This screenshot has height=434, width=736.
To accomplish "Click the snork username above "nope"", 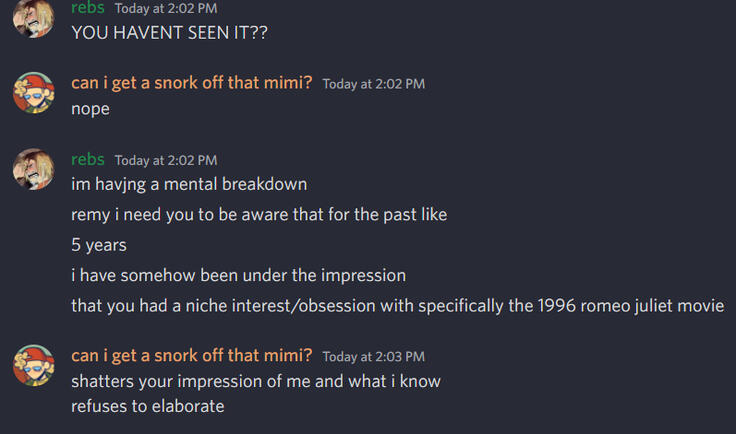I will pyautogui.click(x=191, y=83).
